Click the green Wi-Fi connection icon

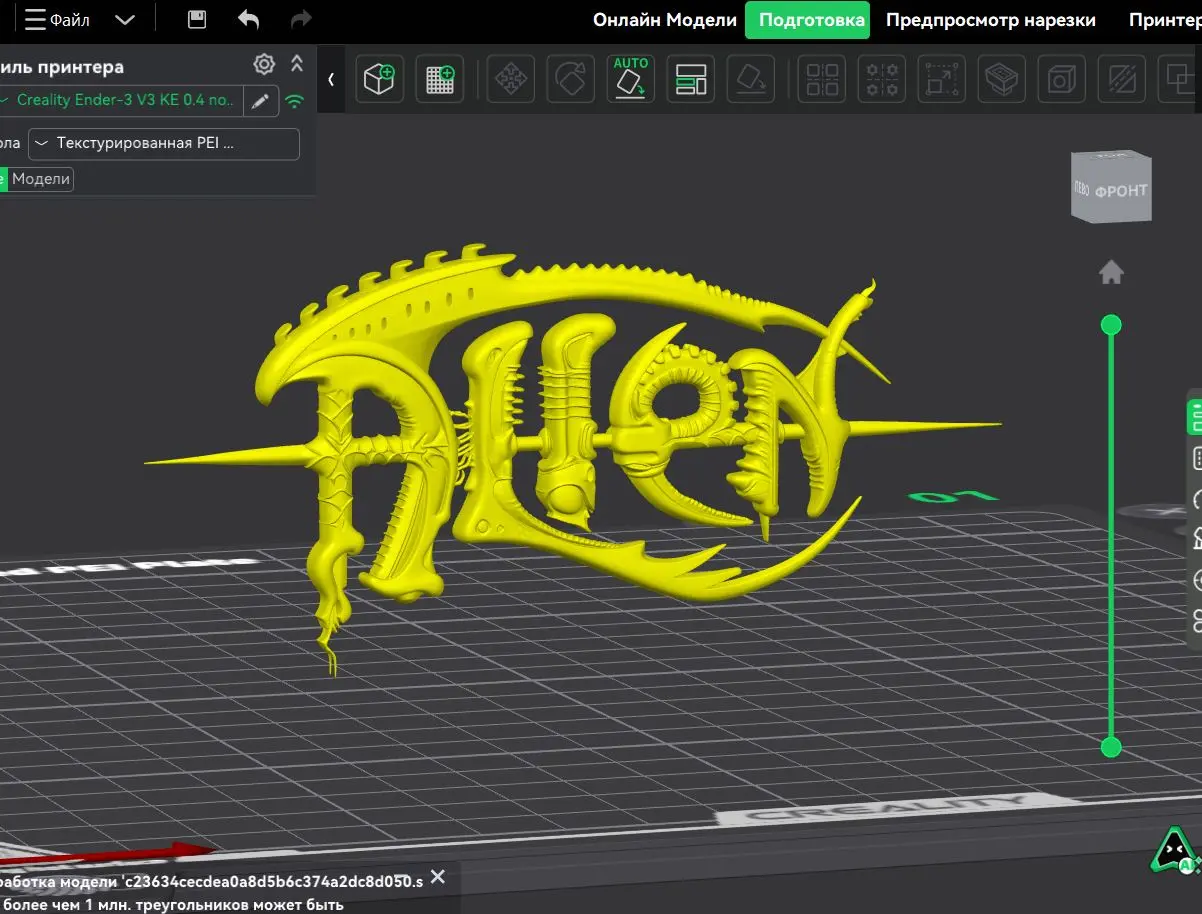tap(294, 101)
